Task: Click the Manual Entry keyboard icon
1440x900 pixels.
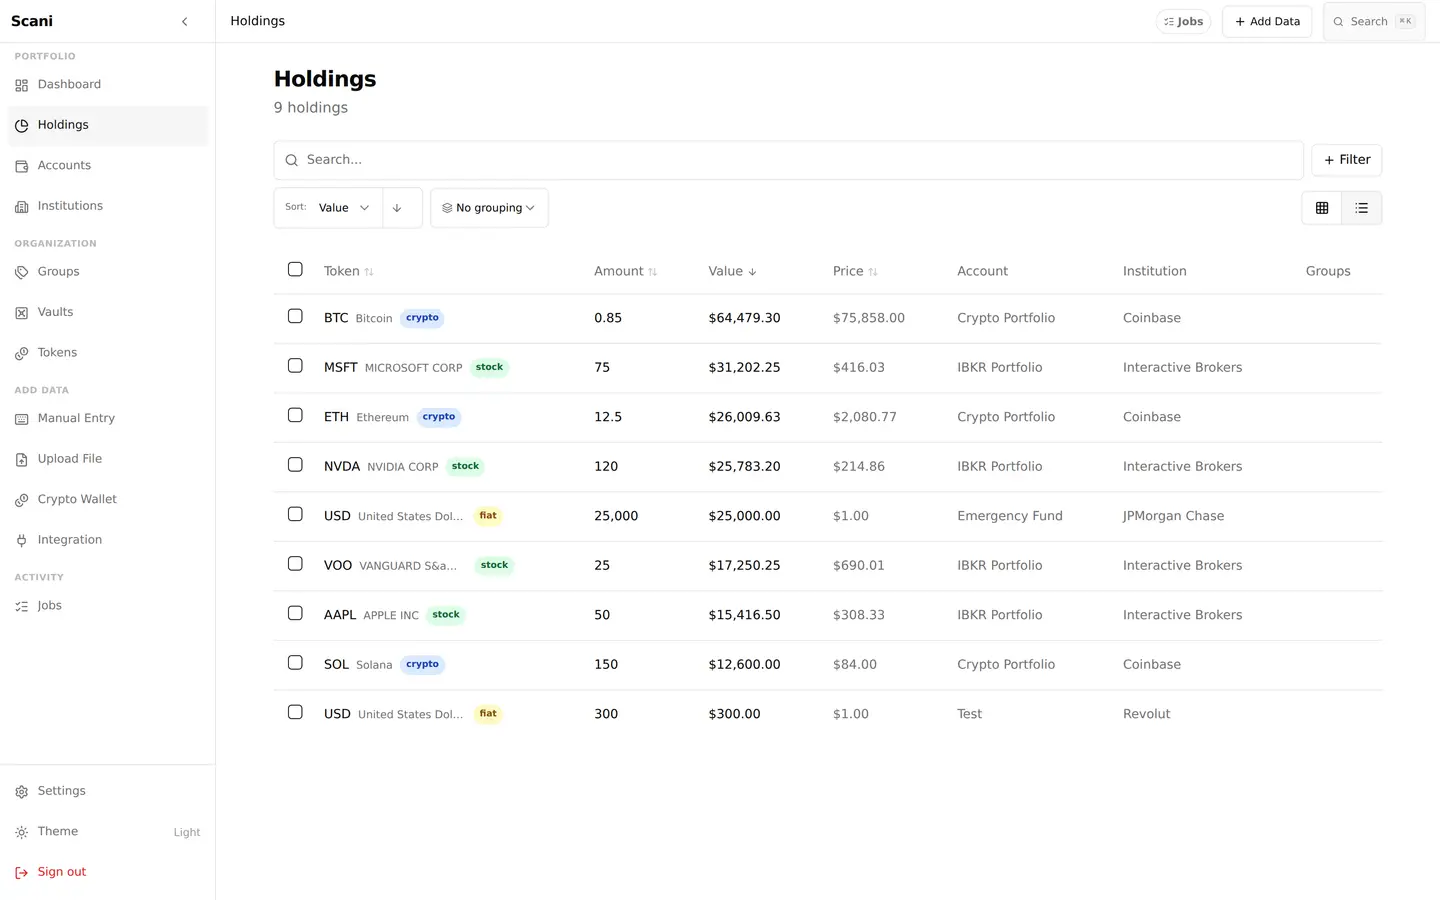Action: coord(22,419)
